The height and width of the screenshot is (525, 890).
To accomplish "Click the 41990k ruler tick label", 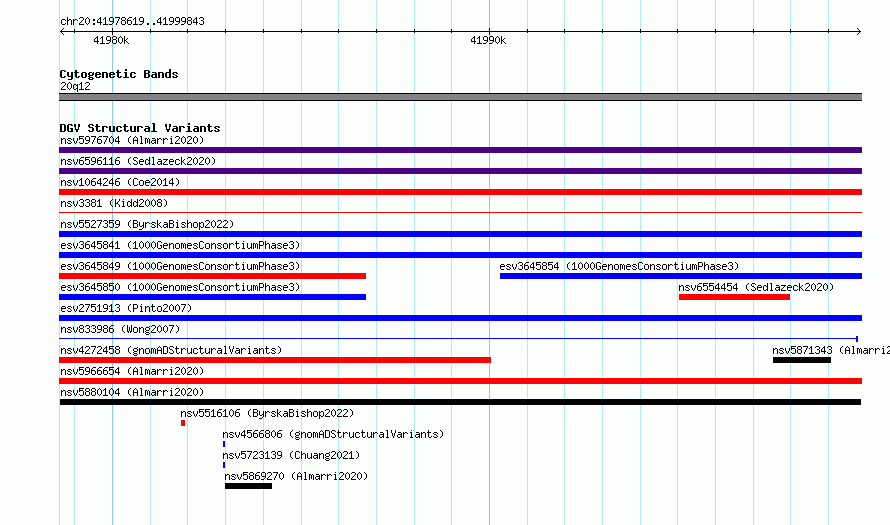I will [x=488, y=40].
